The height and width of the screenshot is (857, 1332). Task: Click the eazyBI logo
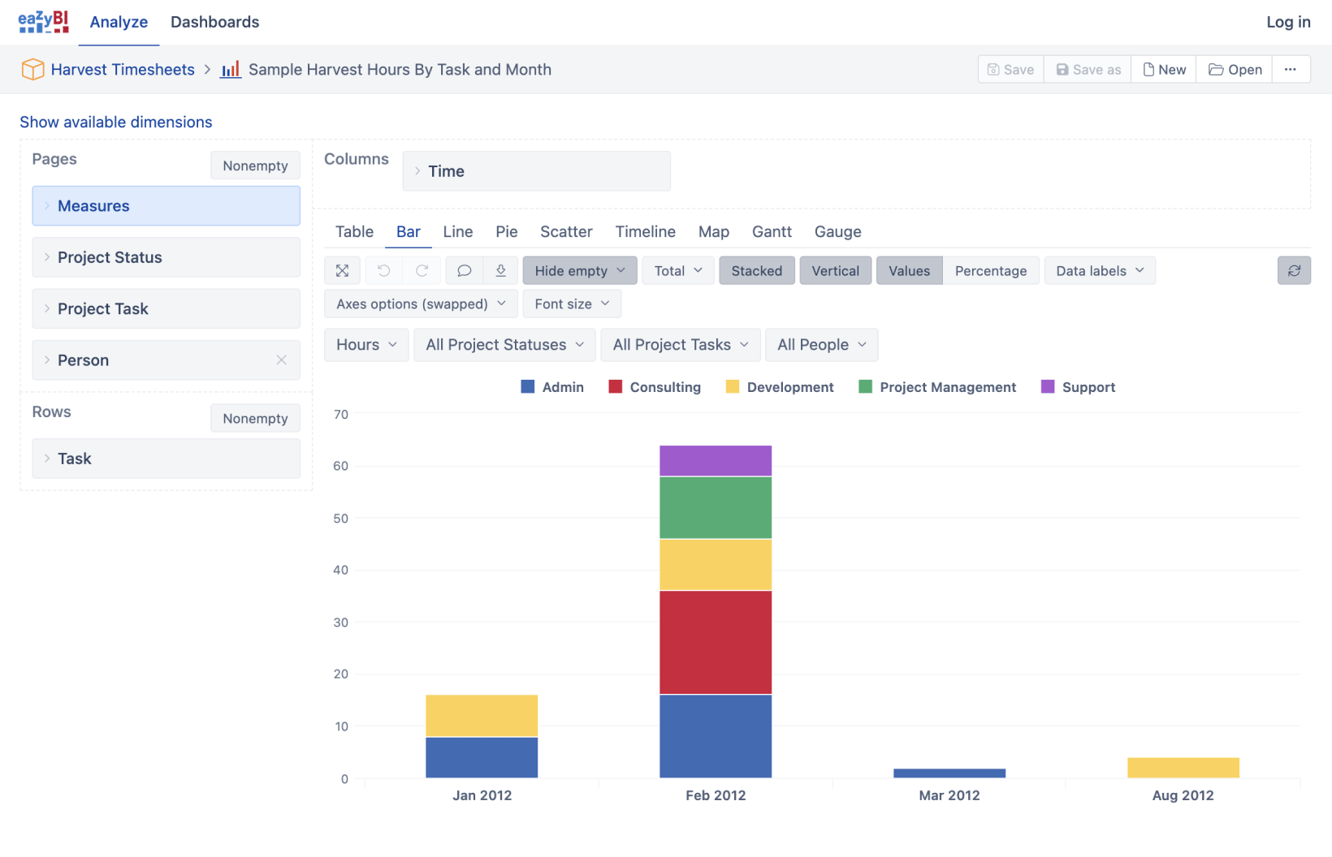(x=42, y=20)
